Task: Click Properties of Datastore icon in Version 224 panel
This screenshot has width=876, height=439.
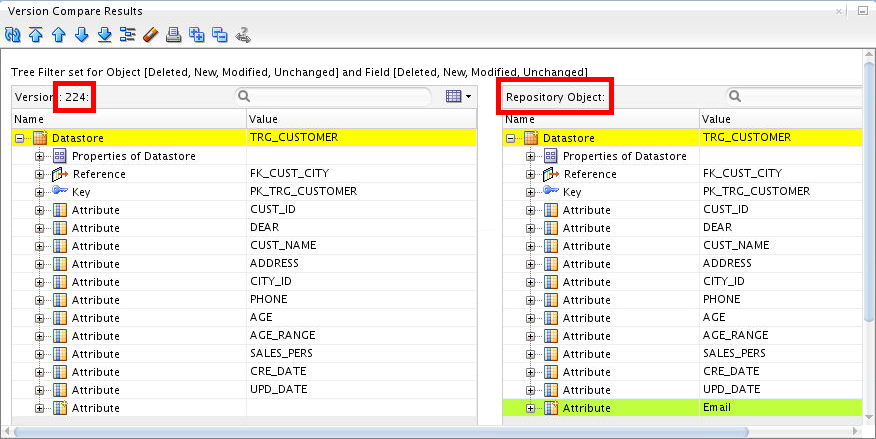Action: tap(60, 156)
